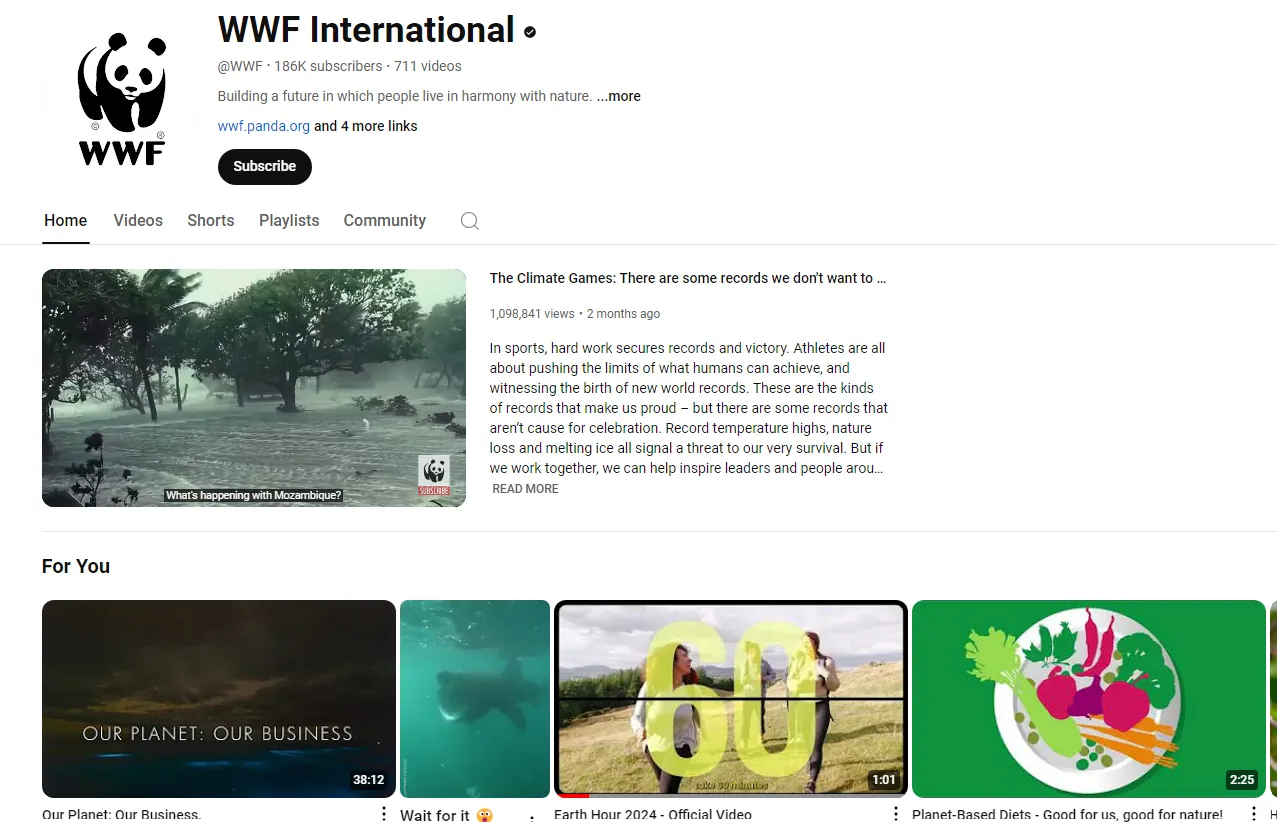
Task: Expand channel description with ...more
Action: pyautogui.click(x=619, y=96)
